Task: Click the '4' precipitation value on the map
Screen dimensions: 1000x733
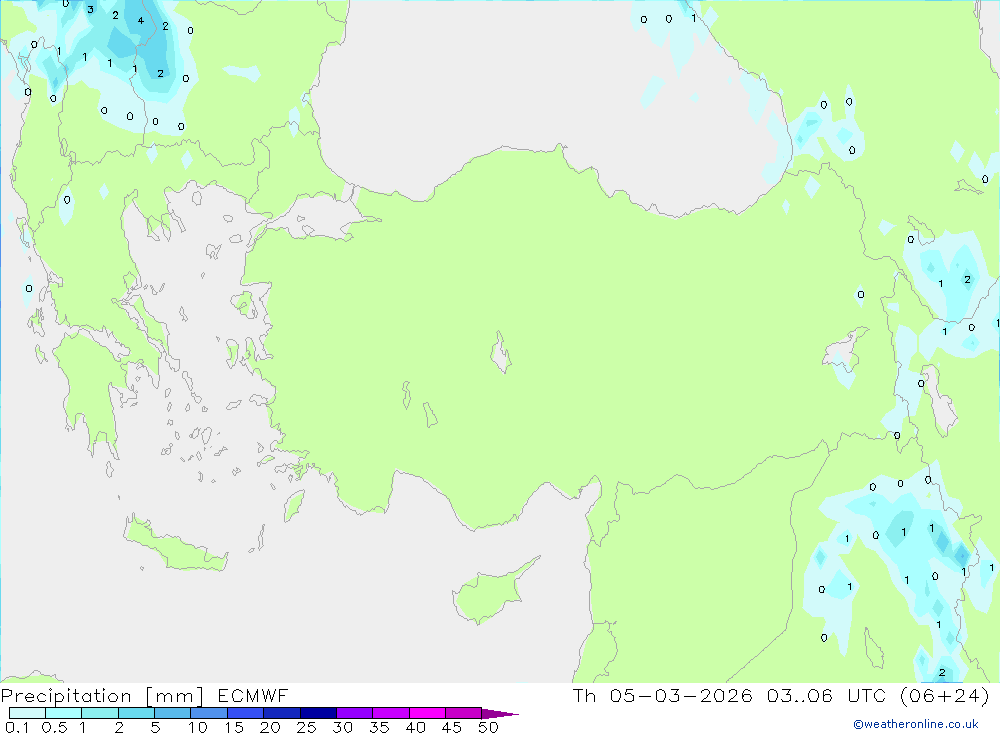Action: point(141,20)
